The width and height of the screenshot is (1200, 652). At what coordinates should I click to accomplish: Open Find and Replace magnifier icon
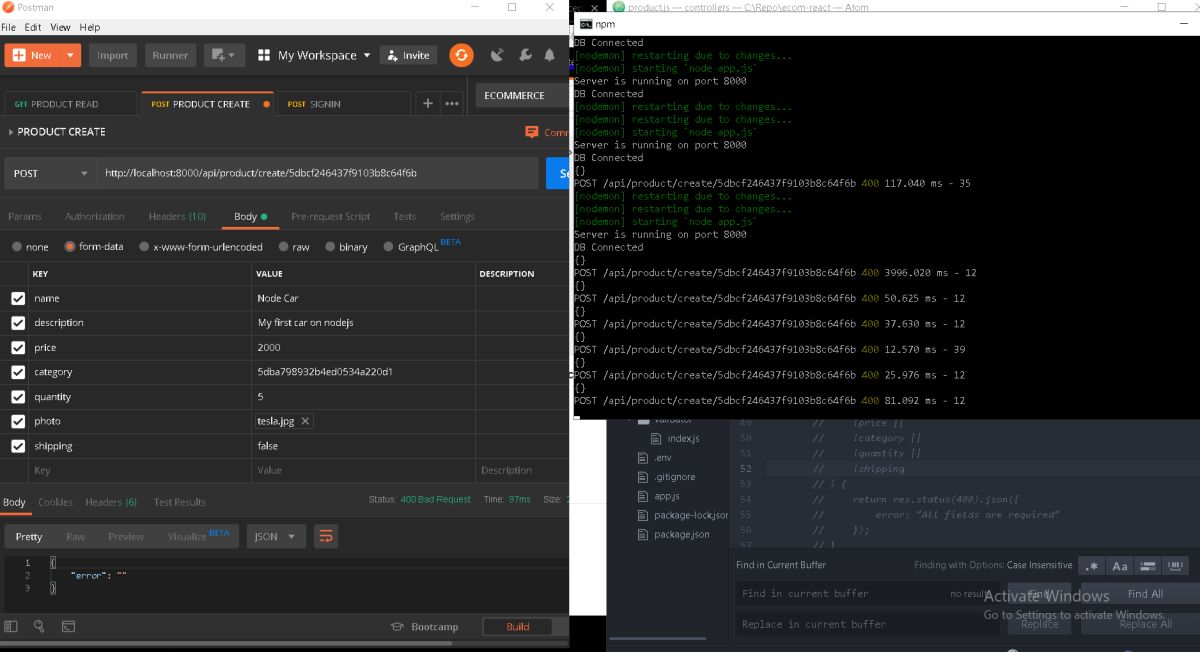point(39,627)
